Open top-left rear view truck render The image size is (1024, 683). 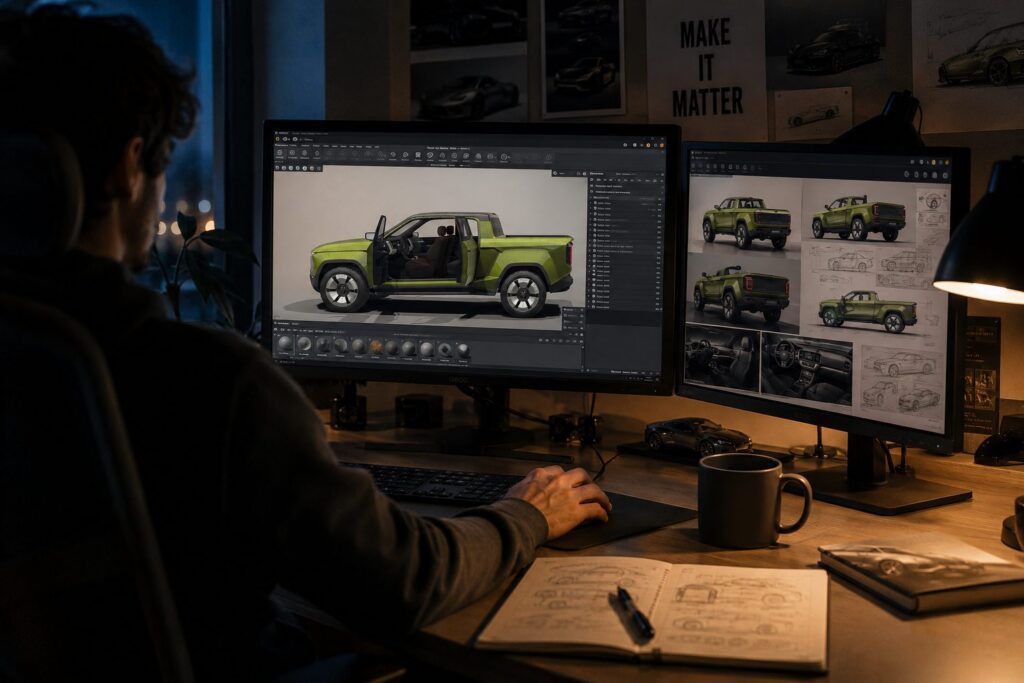click(x=746, y=221)
